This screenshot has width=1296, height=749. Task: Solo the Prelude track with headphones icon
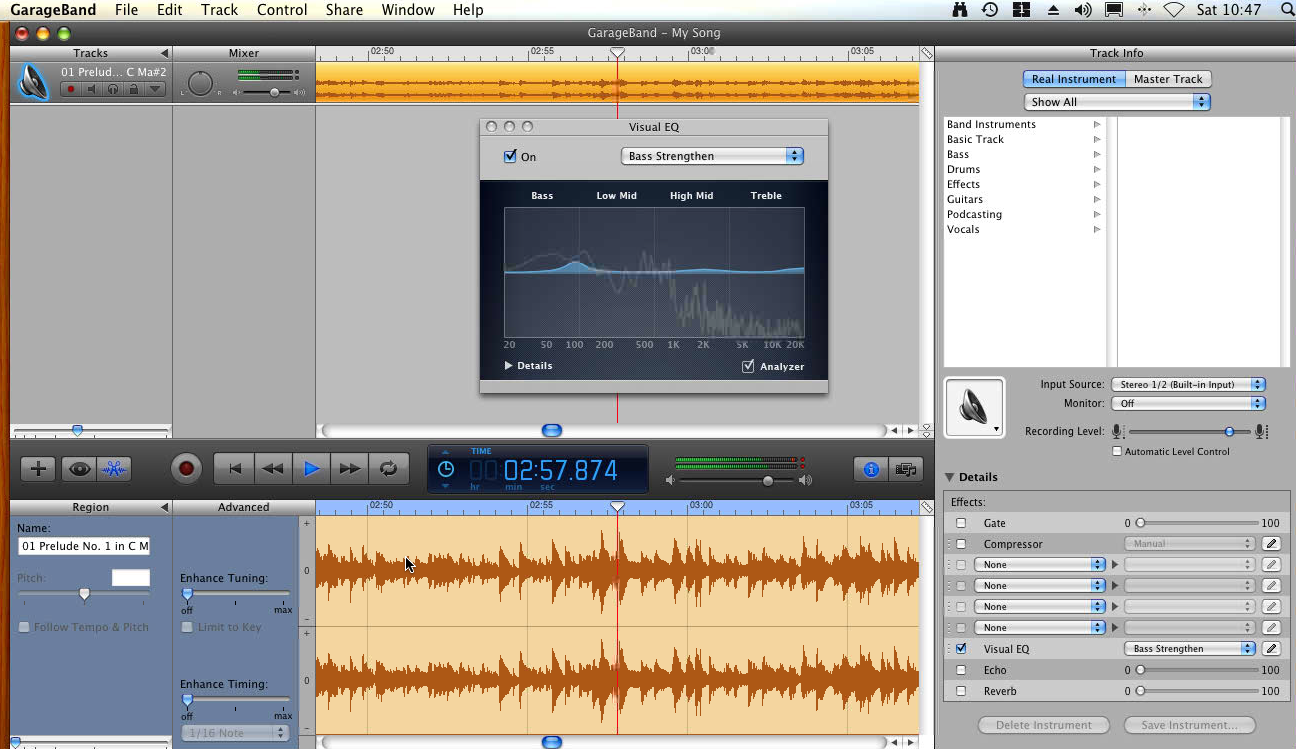click(x=112, y=89)
